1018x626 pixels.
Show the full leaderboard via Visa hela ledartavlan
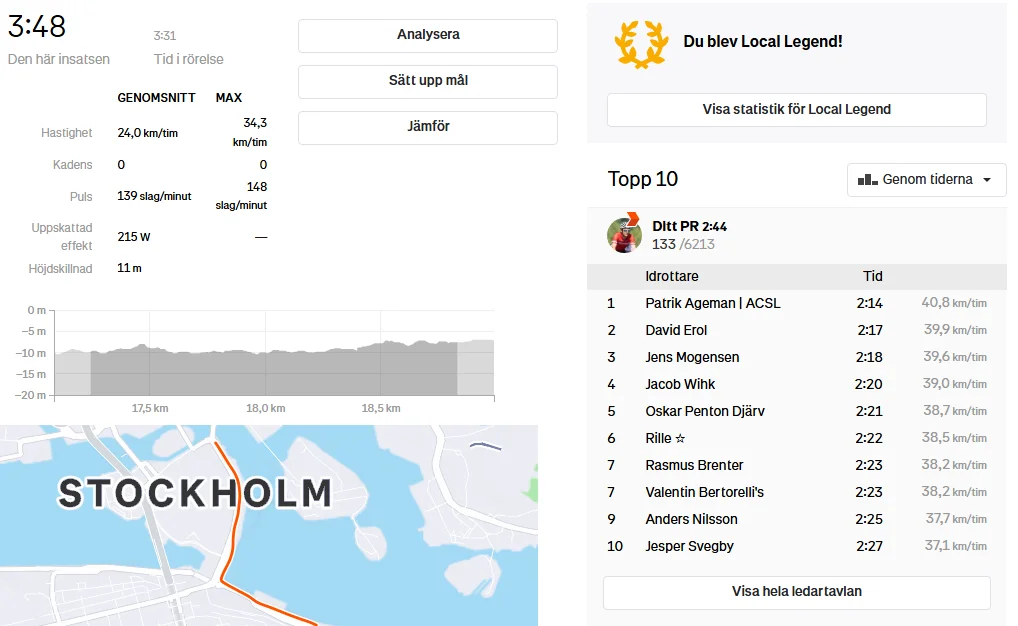pyautogui.click(x=796, y=591)
